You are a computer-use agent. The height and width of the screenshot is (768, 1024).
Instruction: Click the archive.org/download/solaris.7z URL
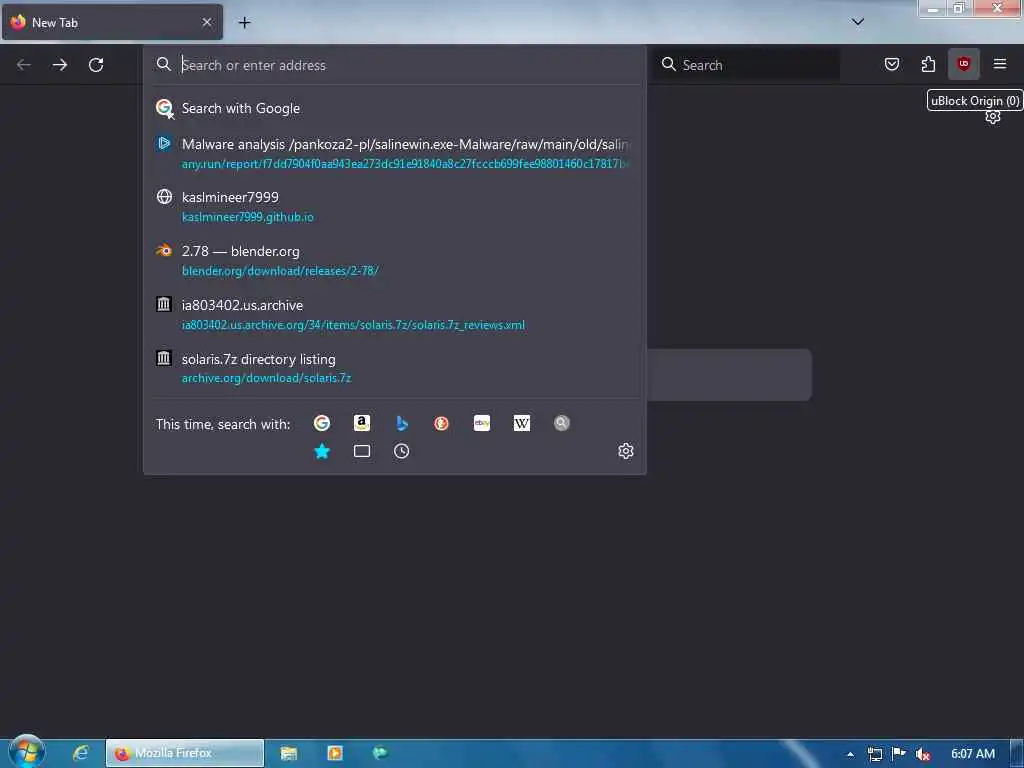(x=266, y=378)
